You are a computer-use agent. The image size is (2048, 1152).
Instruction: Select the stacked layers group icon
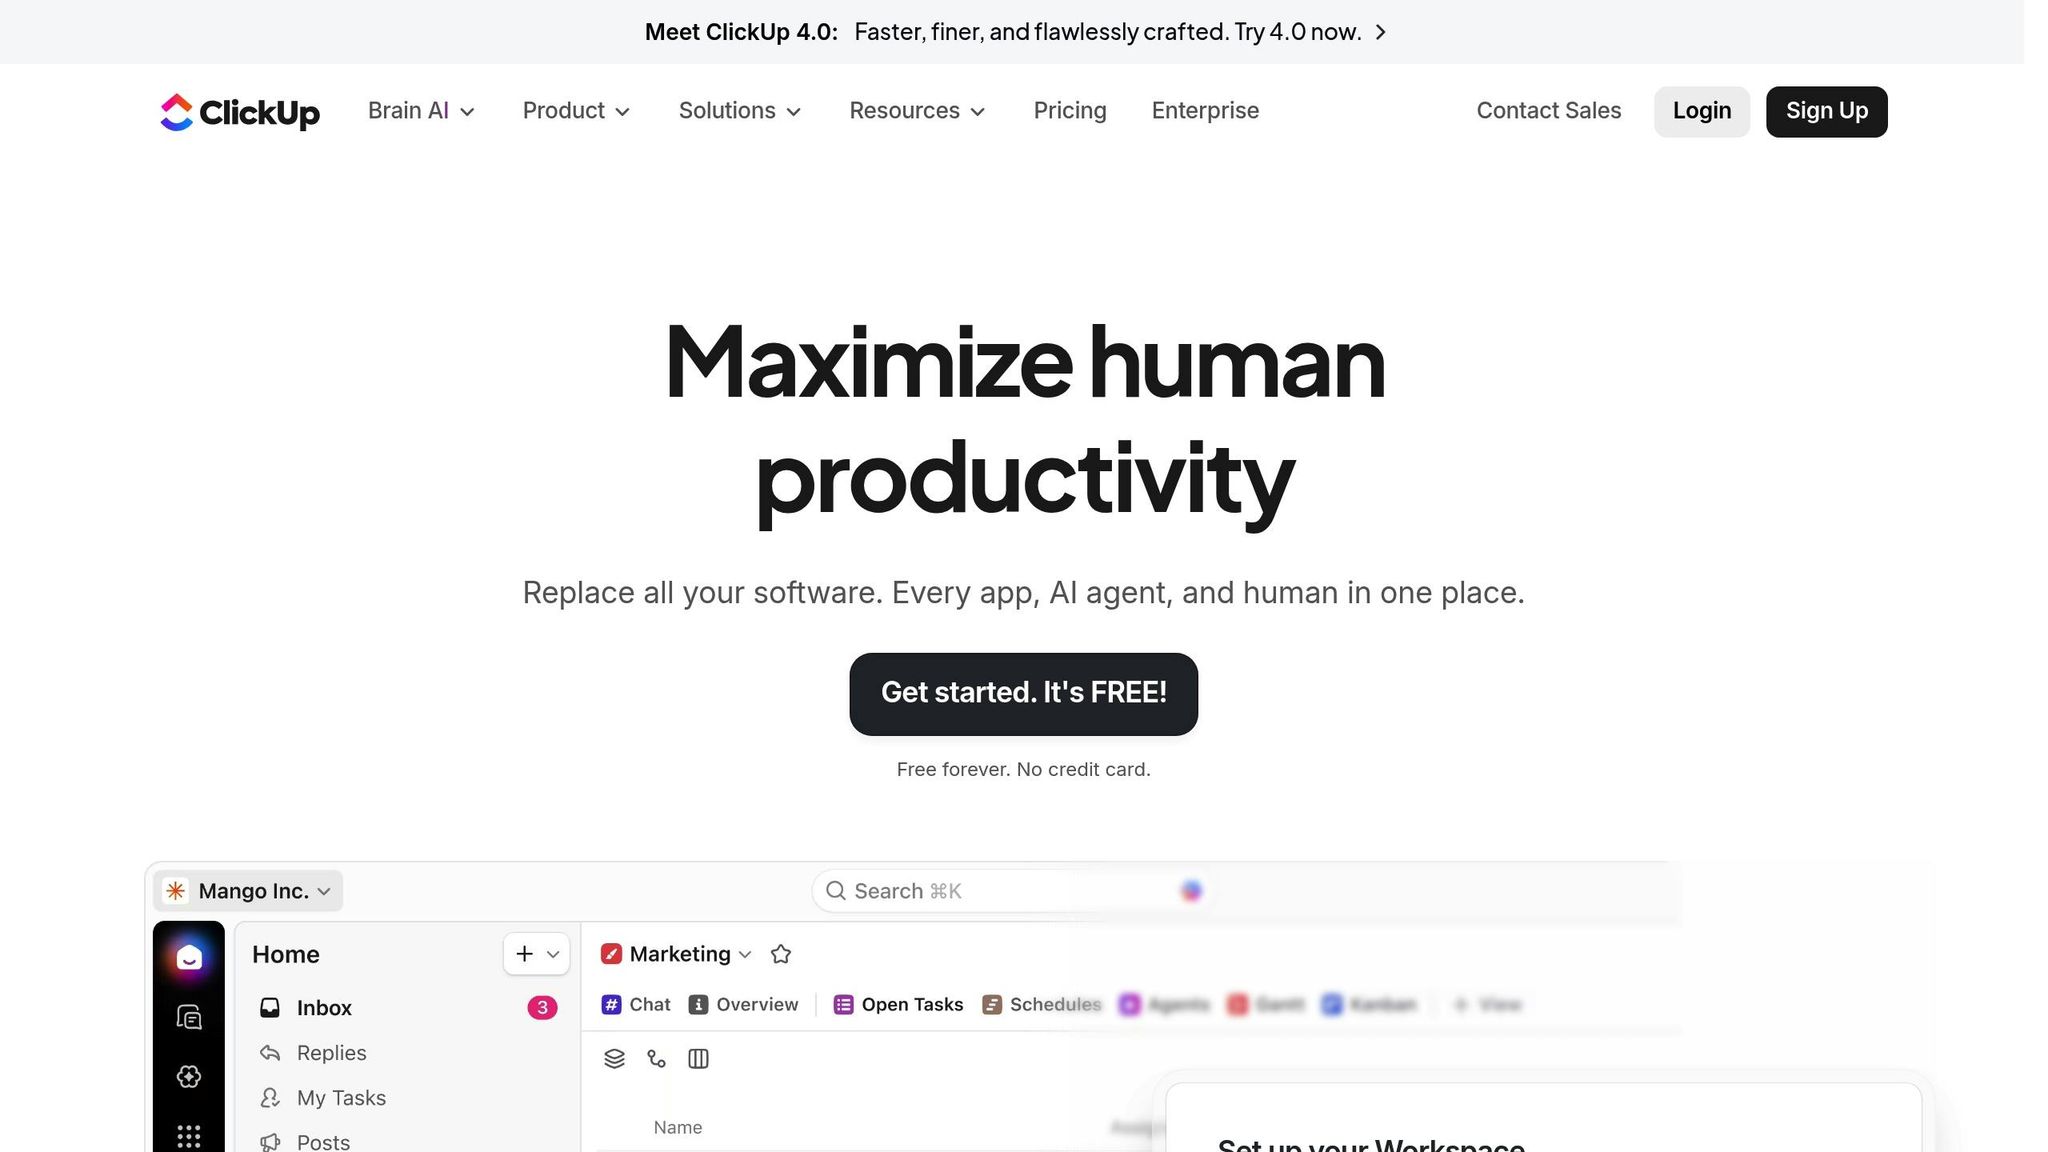(x=614, y=1059)
